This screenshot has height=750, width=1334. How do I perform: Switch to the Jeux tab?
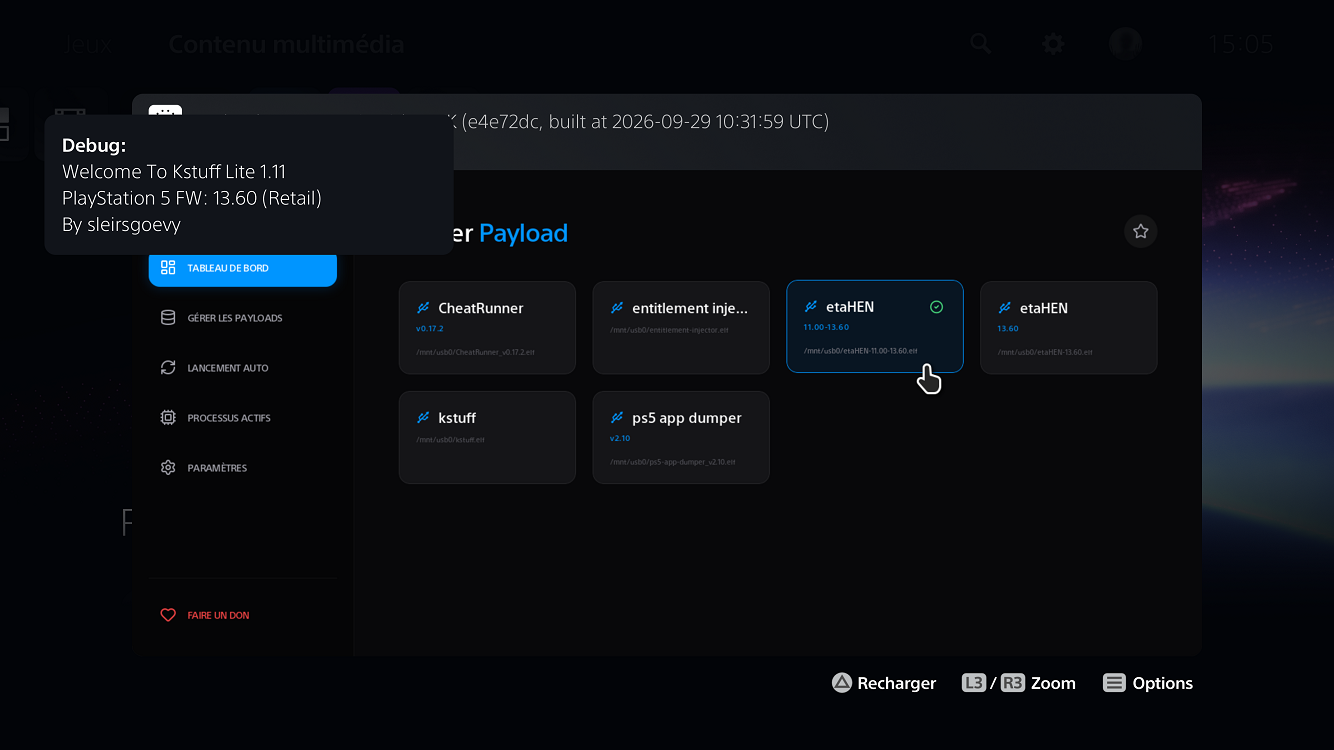pyautogui.click(x=86, y=44)
